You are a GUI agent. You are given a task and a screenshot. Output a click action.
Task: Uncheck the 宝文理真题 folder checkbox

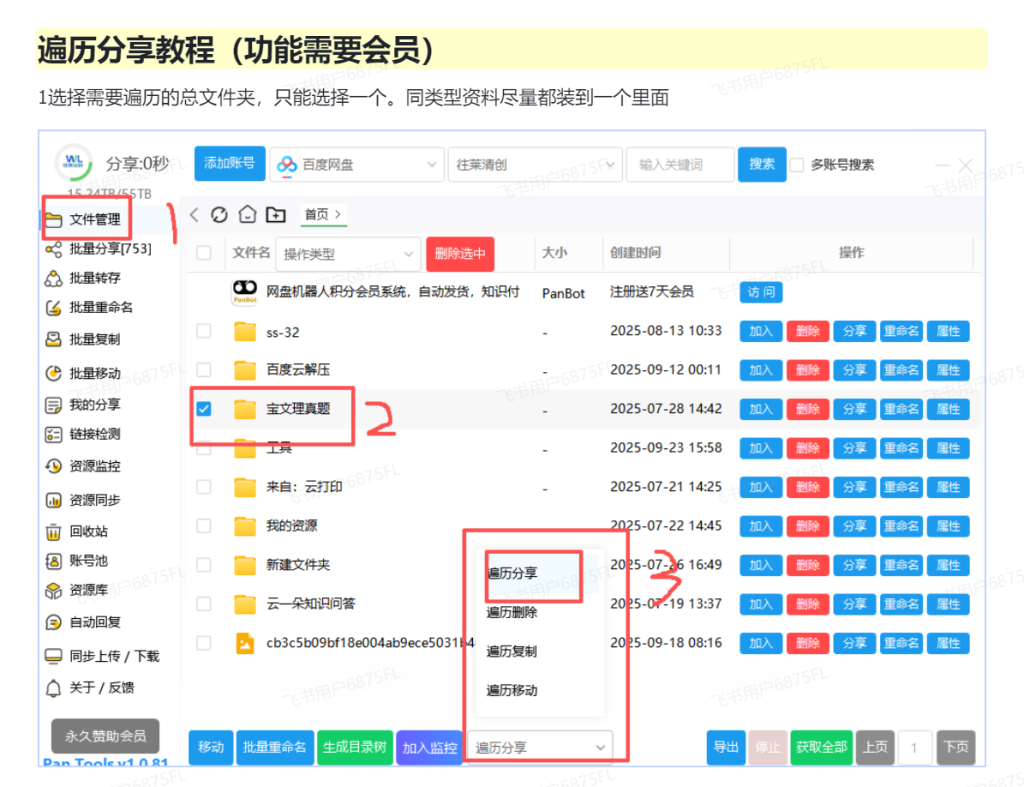[204, 409]
